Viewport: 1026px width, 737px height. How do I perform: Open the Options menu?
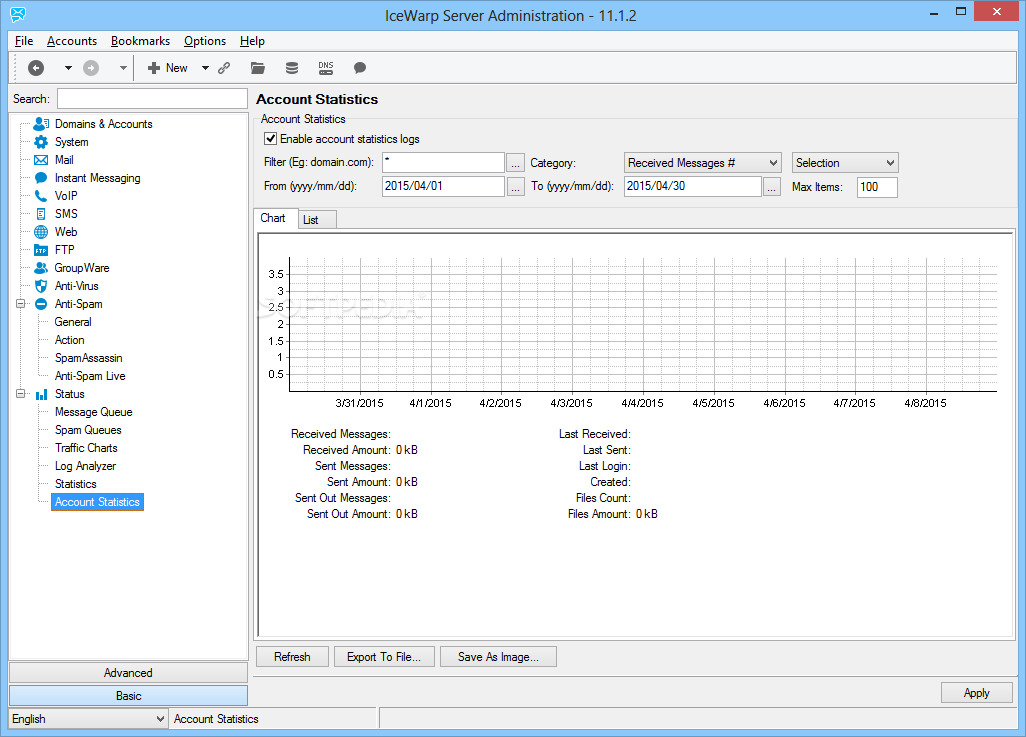(x=205, y=41)
